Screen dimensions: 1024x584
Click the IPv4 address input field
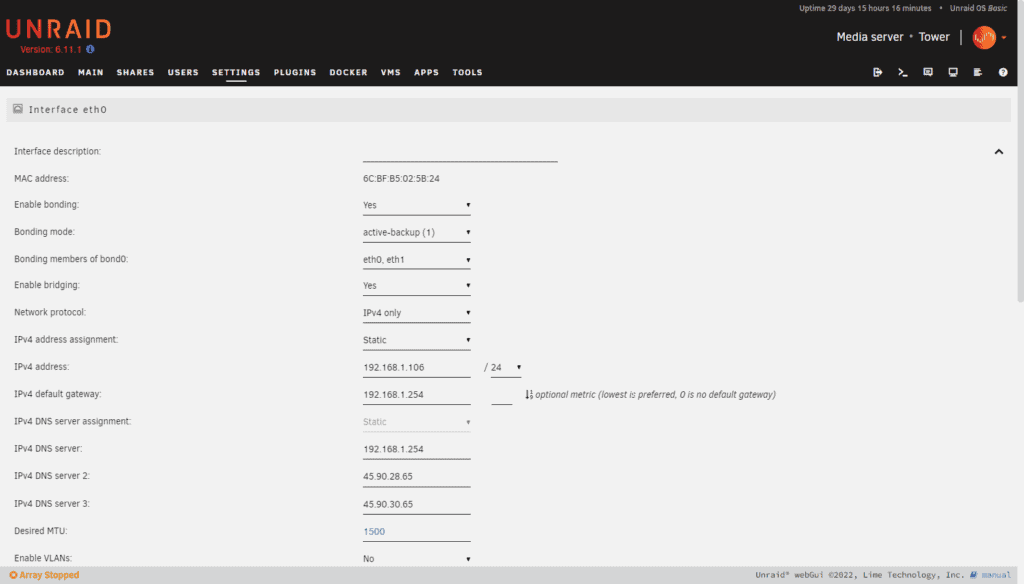click(416, 368)
